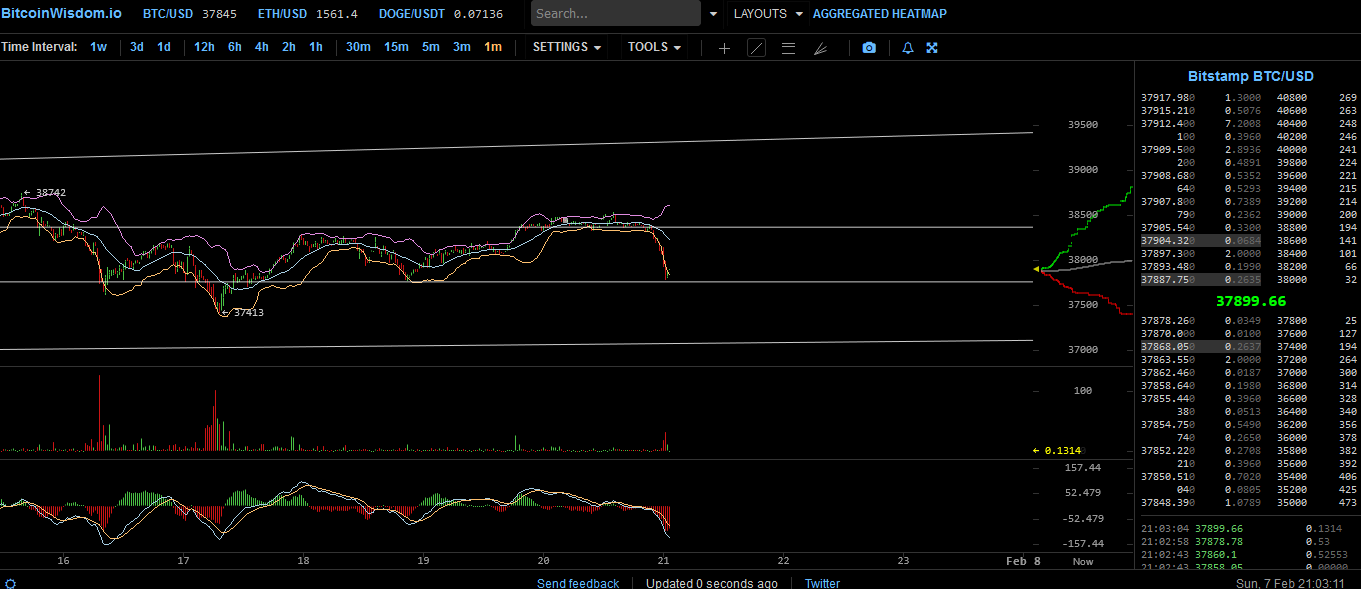The height and width of the screenshot is (589, 1361).
Task: Open the search dropdown arrow
Action: (713, 14)
